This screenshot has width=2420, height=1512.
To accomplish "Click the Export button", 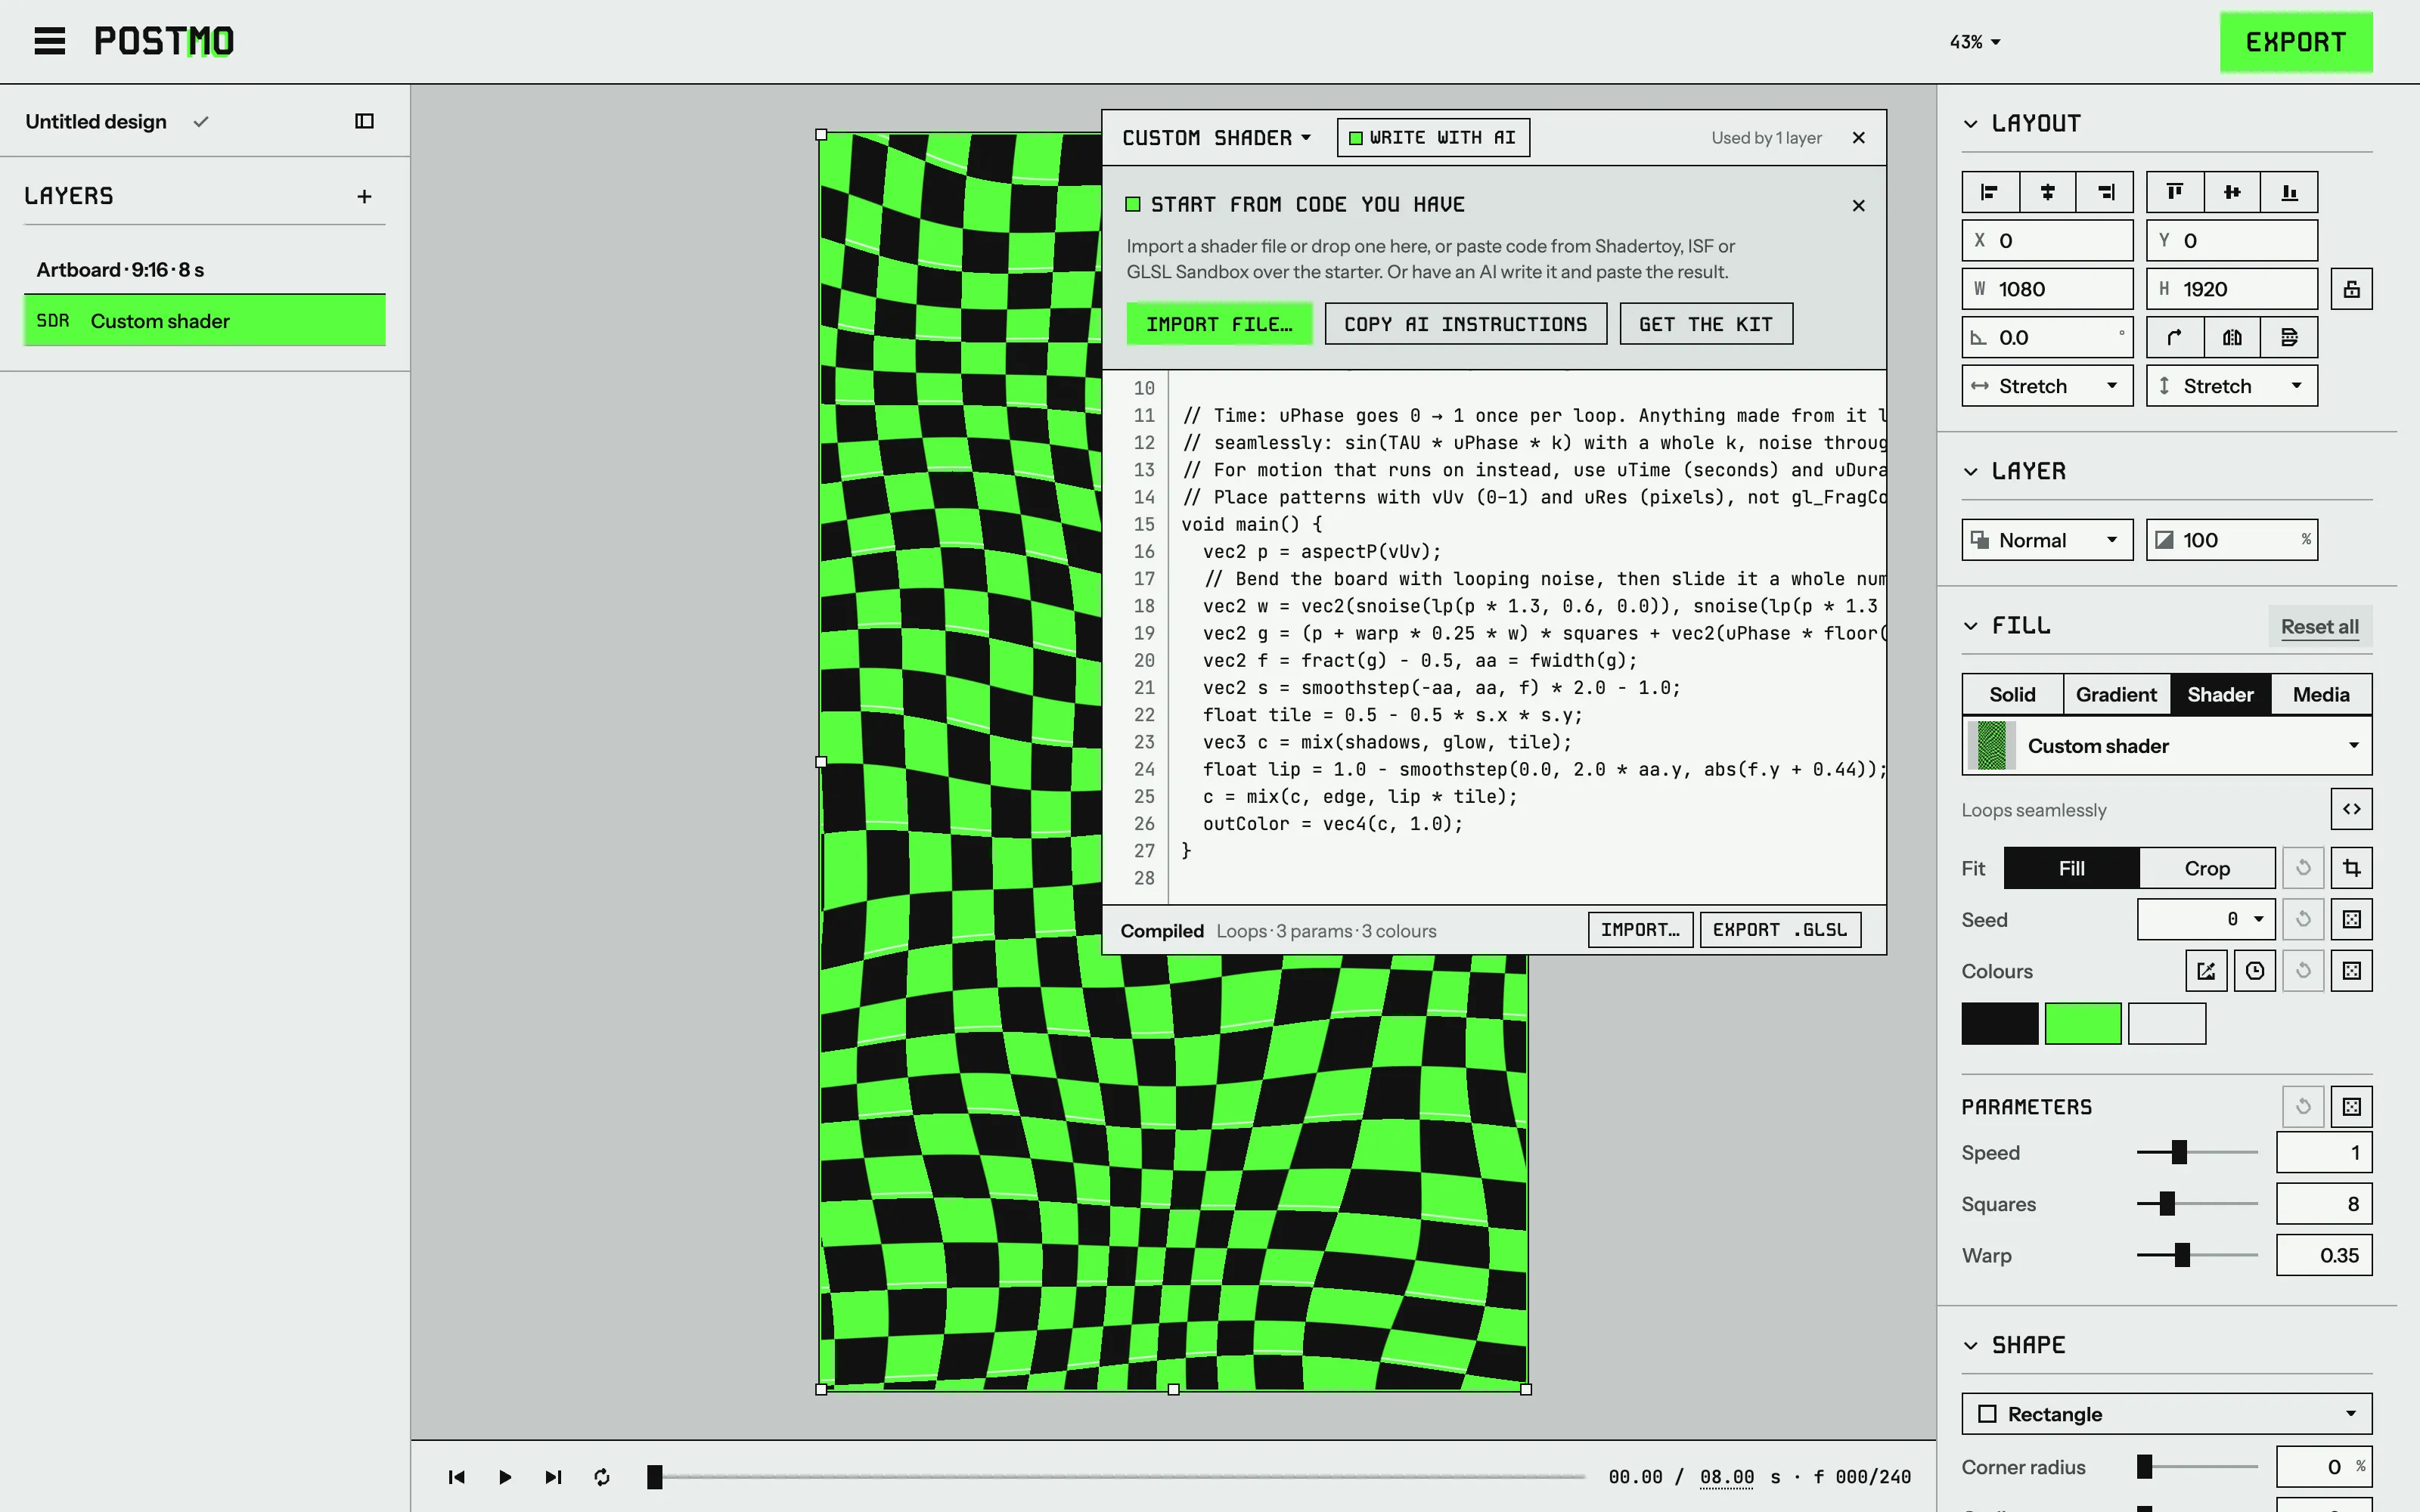I will tap(2296, 42).
